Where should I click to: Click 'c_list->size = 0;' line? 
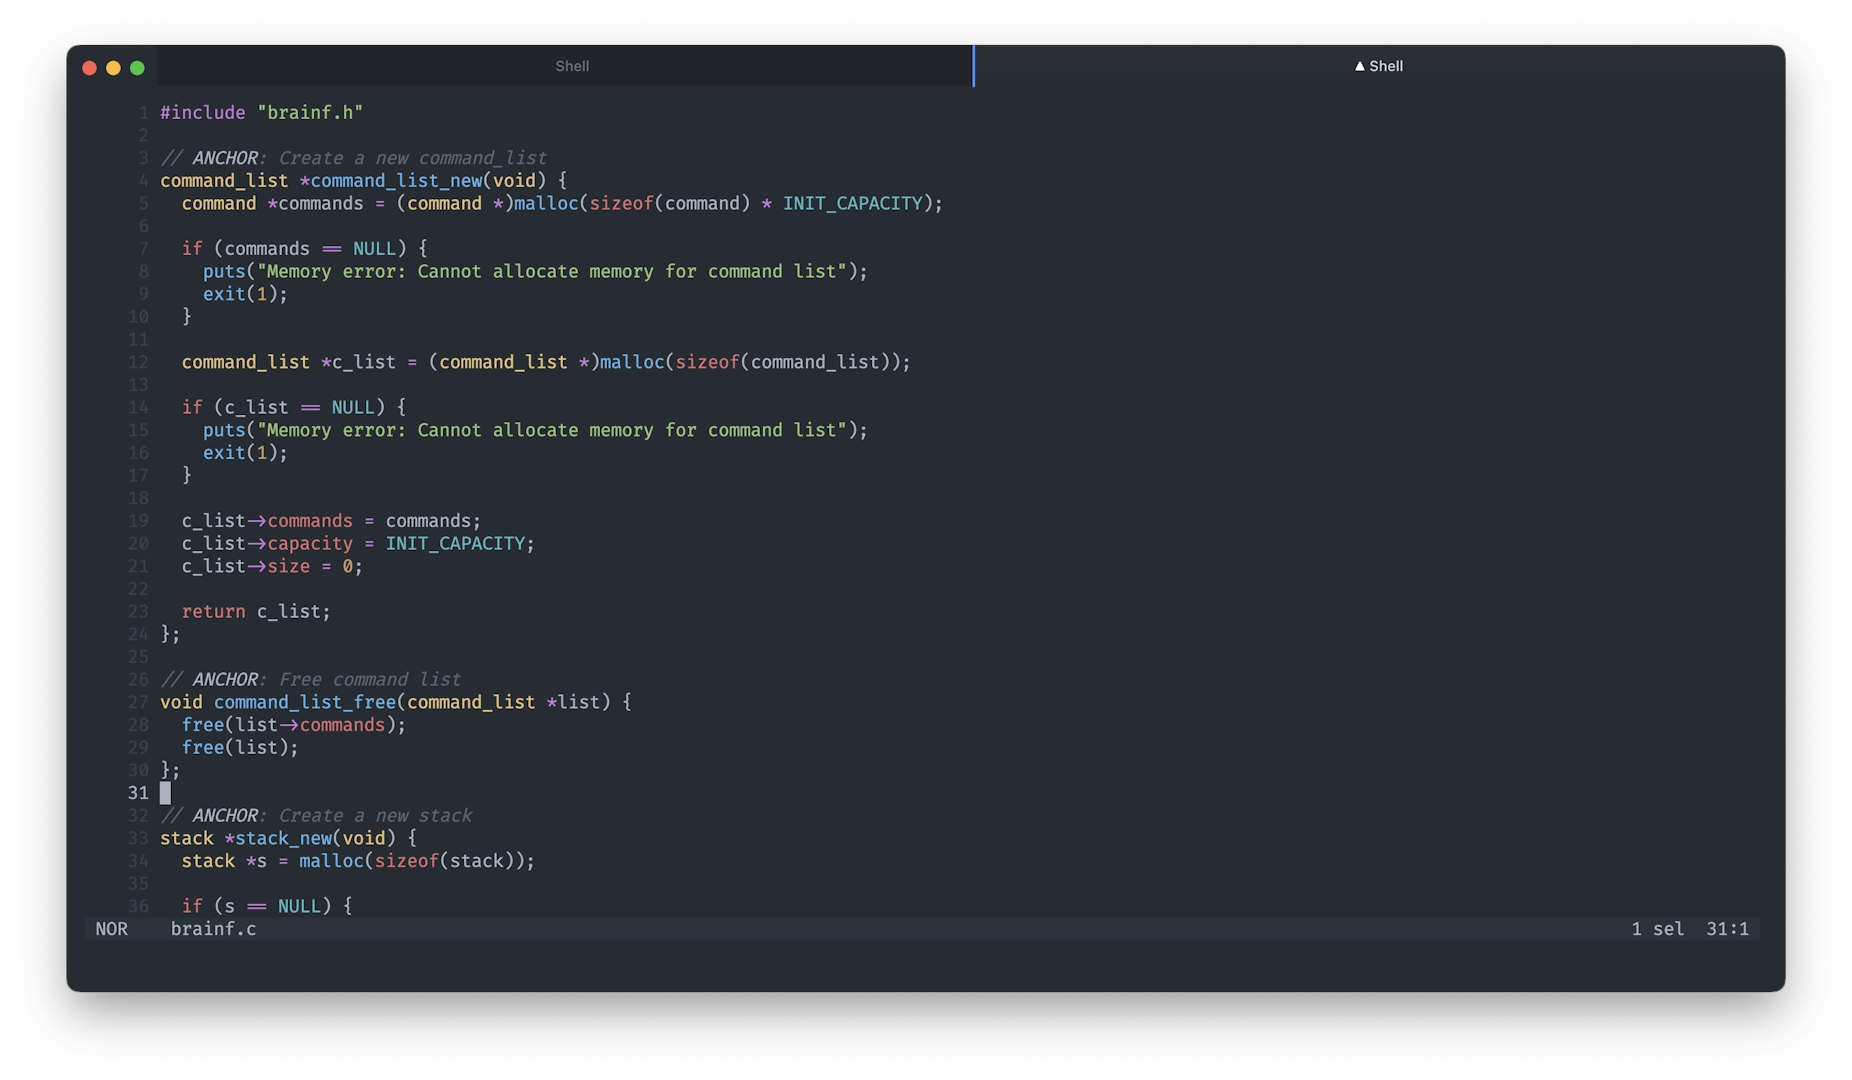(x=272, y=567)
